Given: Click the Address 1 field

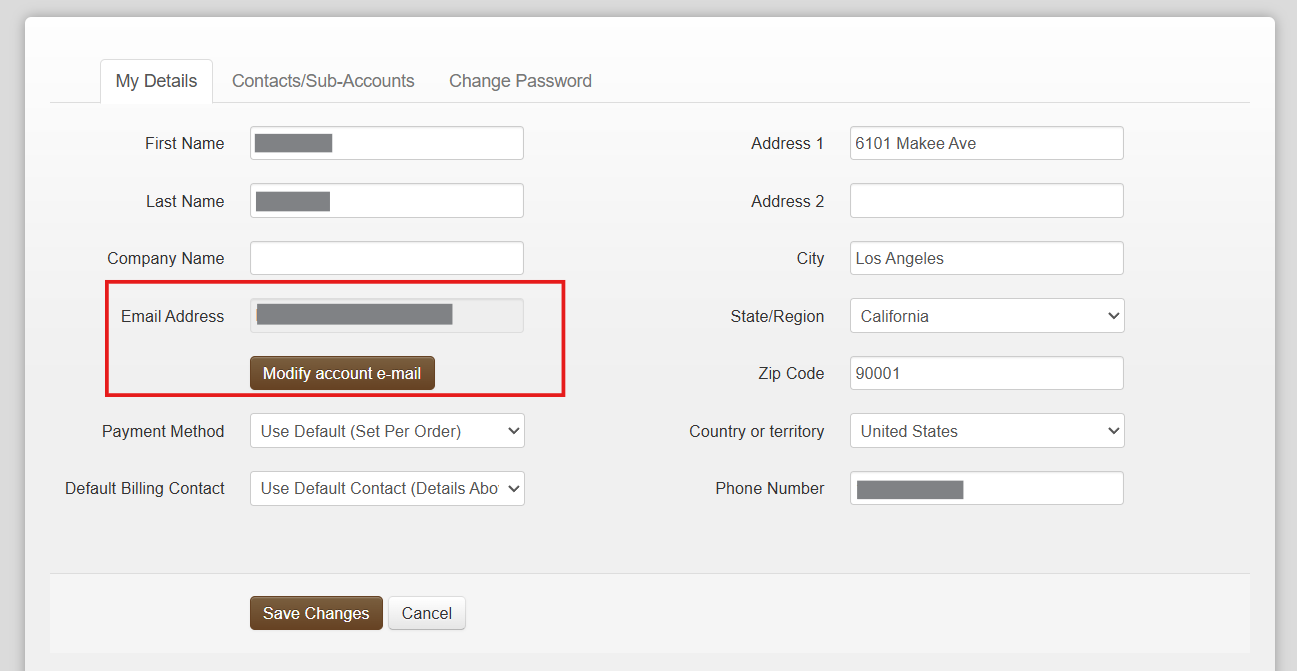Looking at the screenshot, I should pyautogui.click(x=986, y=143).
